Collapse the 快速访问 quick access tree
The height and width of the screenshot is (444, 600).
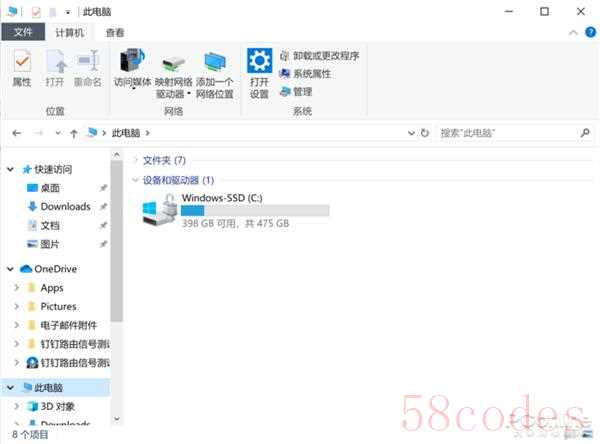(x=10, y=169)
